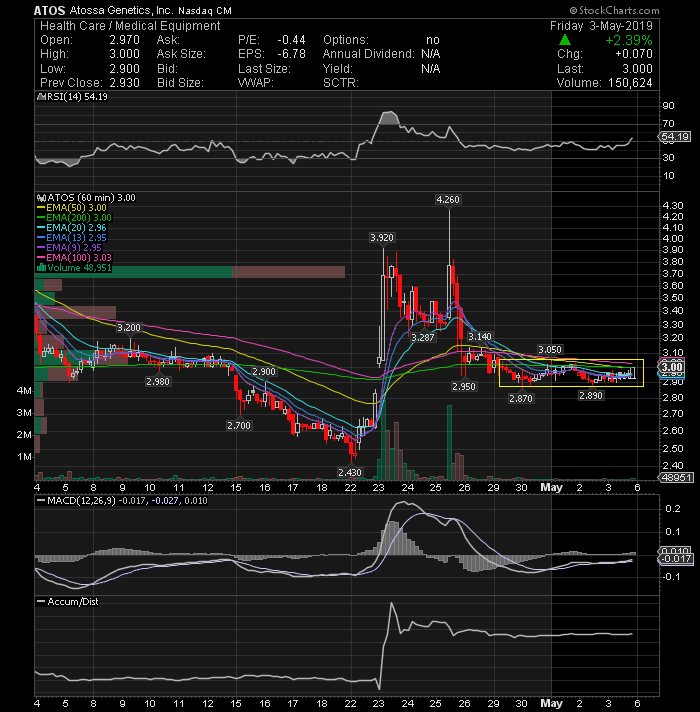Click the 3.287 price label
Image resolution: width=700 pixels, height=712 pixels.
pos(423,337)
